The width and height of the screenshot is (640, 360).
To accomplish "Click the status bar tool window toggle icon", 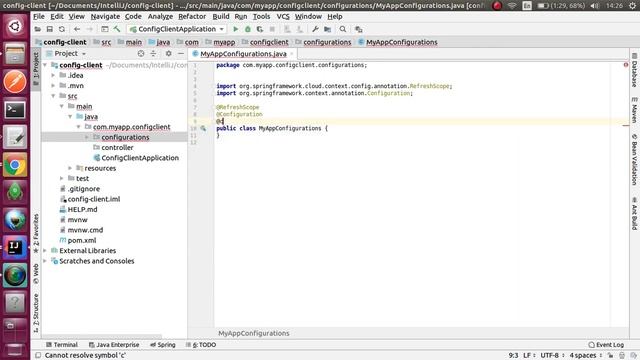I will (38, 355).
